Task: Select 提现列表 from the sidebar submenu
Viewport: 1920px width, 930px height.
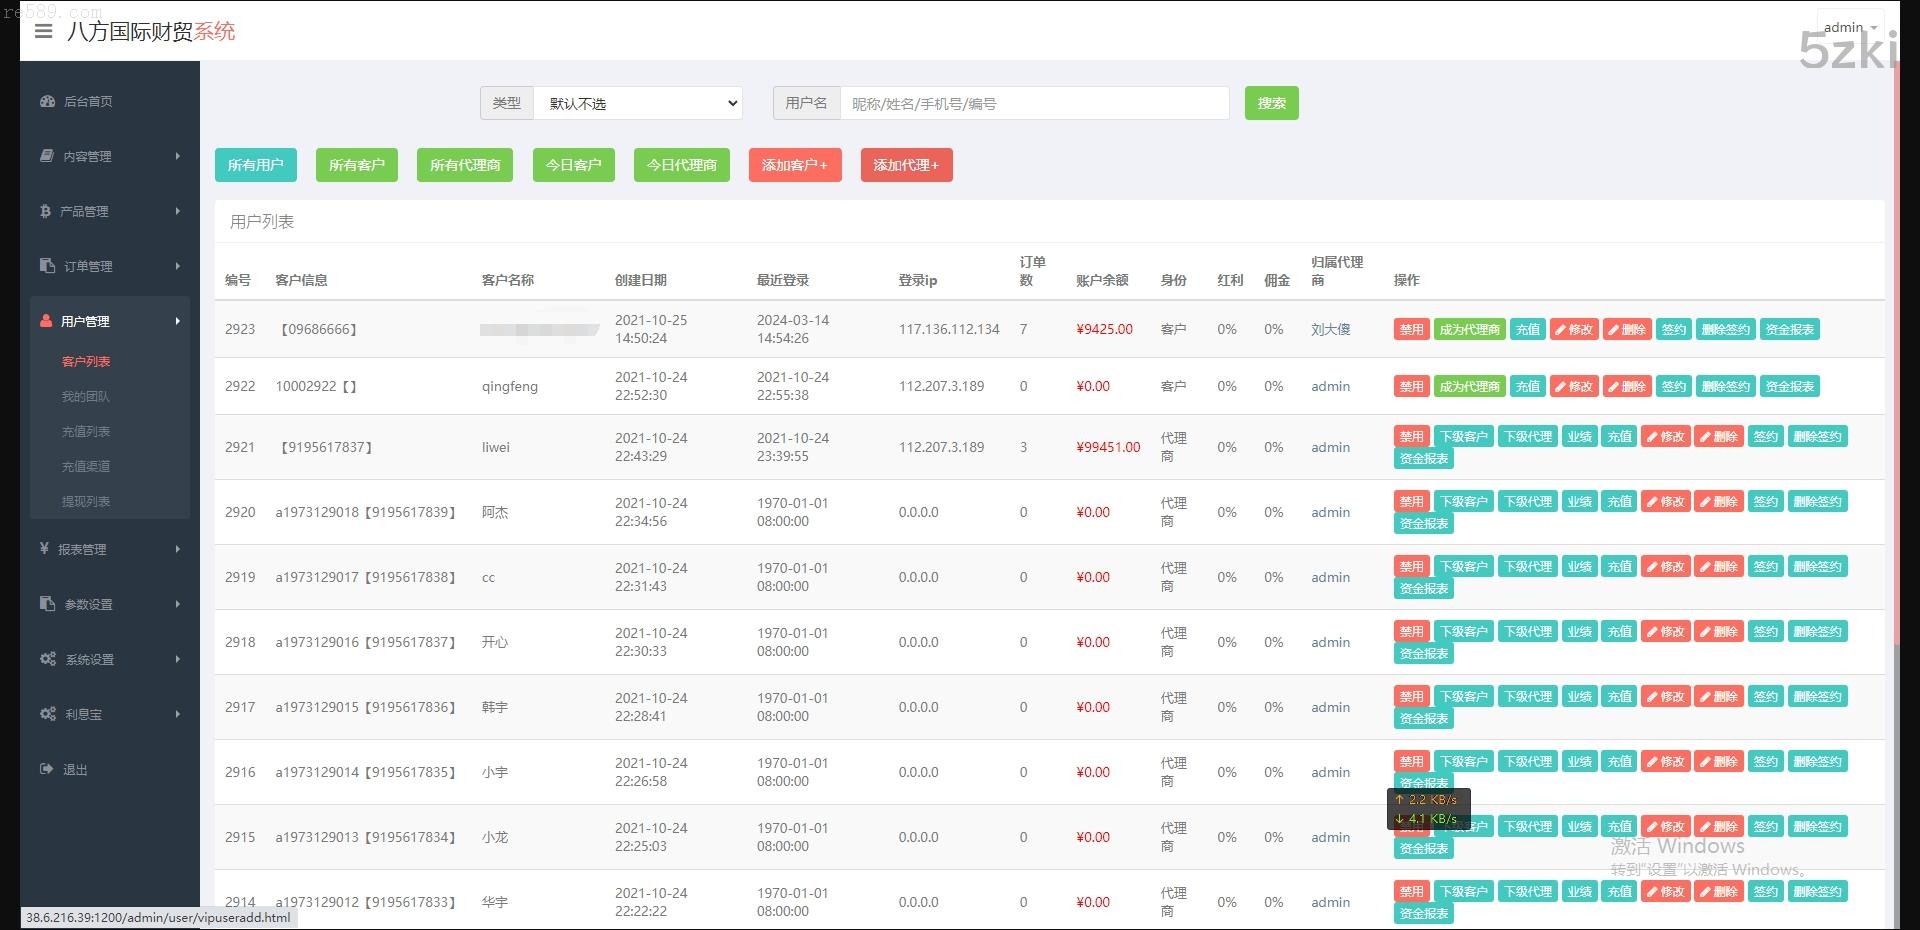Action: [86, 501]
